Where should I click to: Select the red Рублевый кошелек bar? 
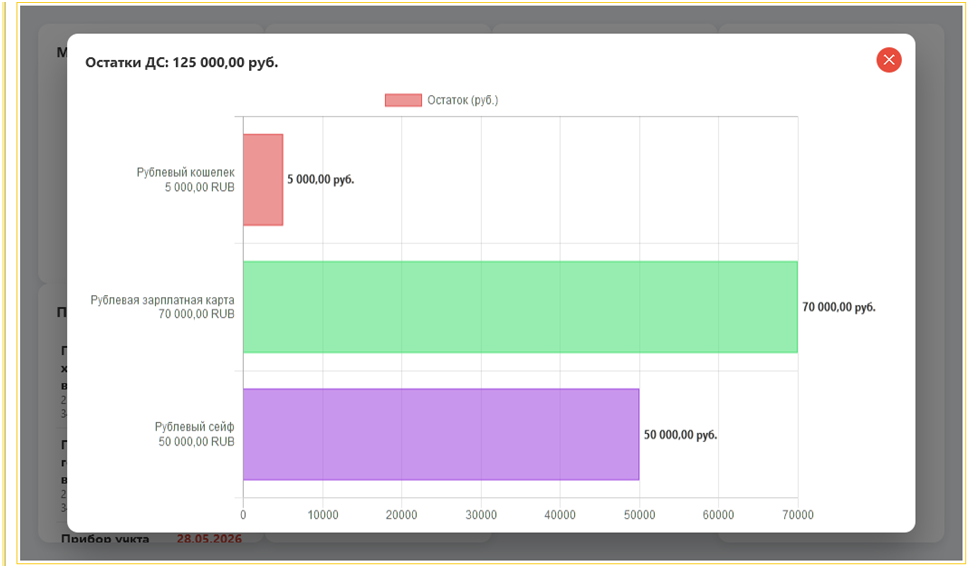click(x=263, y=180)
